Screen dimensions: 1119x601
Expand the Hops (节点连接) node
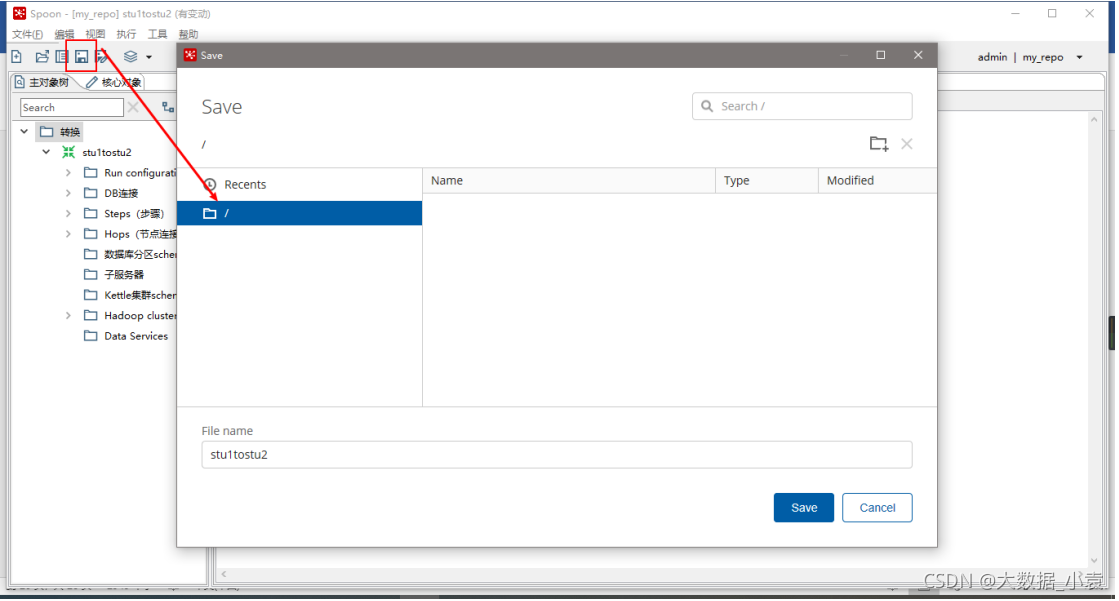click(69, 233)
